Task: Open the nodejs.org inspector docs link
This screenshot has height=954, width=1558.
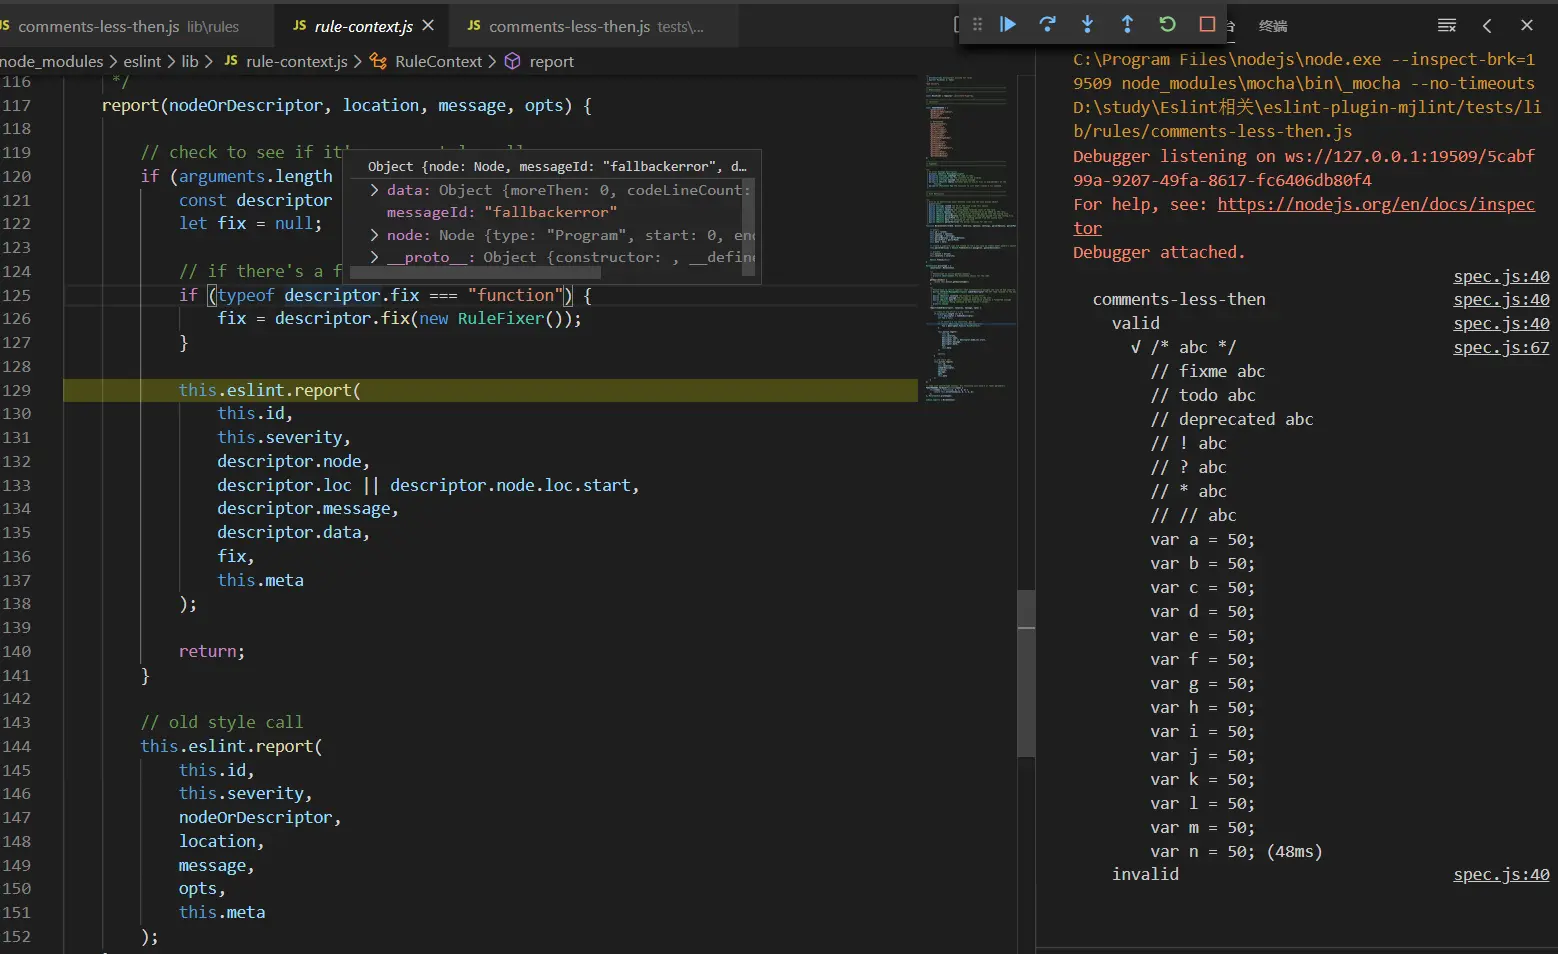Action: pos(1375,204)
